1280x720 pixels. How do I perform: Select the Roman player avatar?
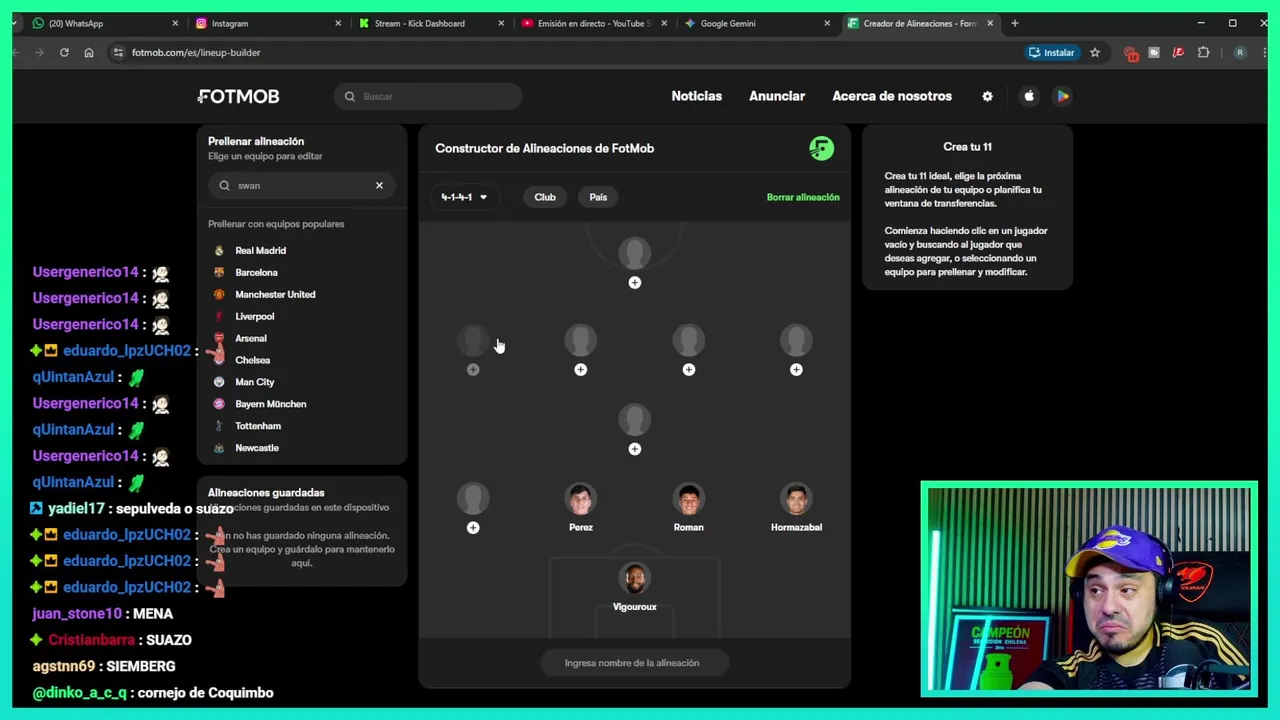[x=688, y=499]
